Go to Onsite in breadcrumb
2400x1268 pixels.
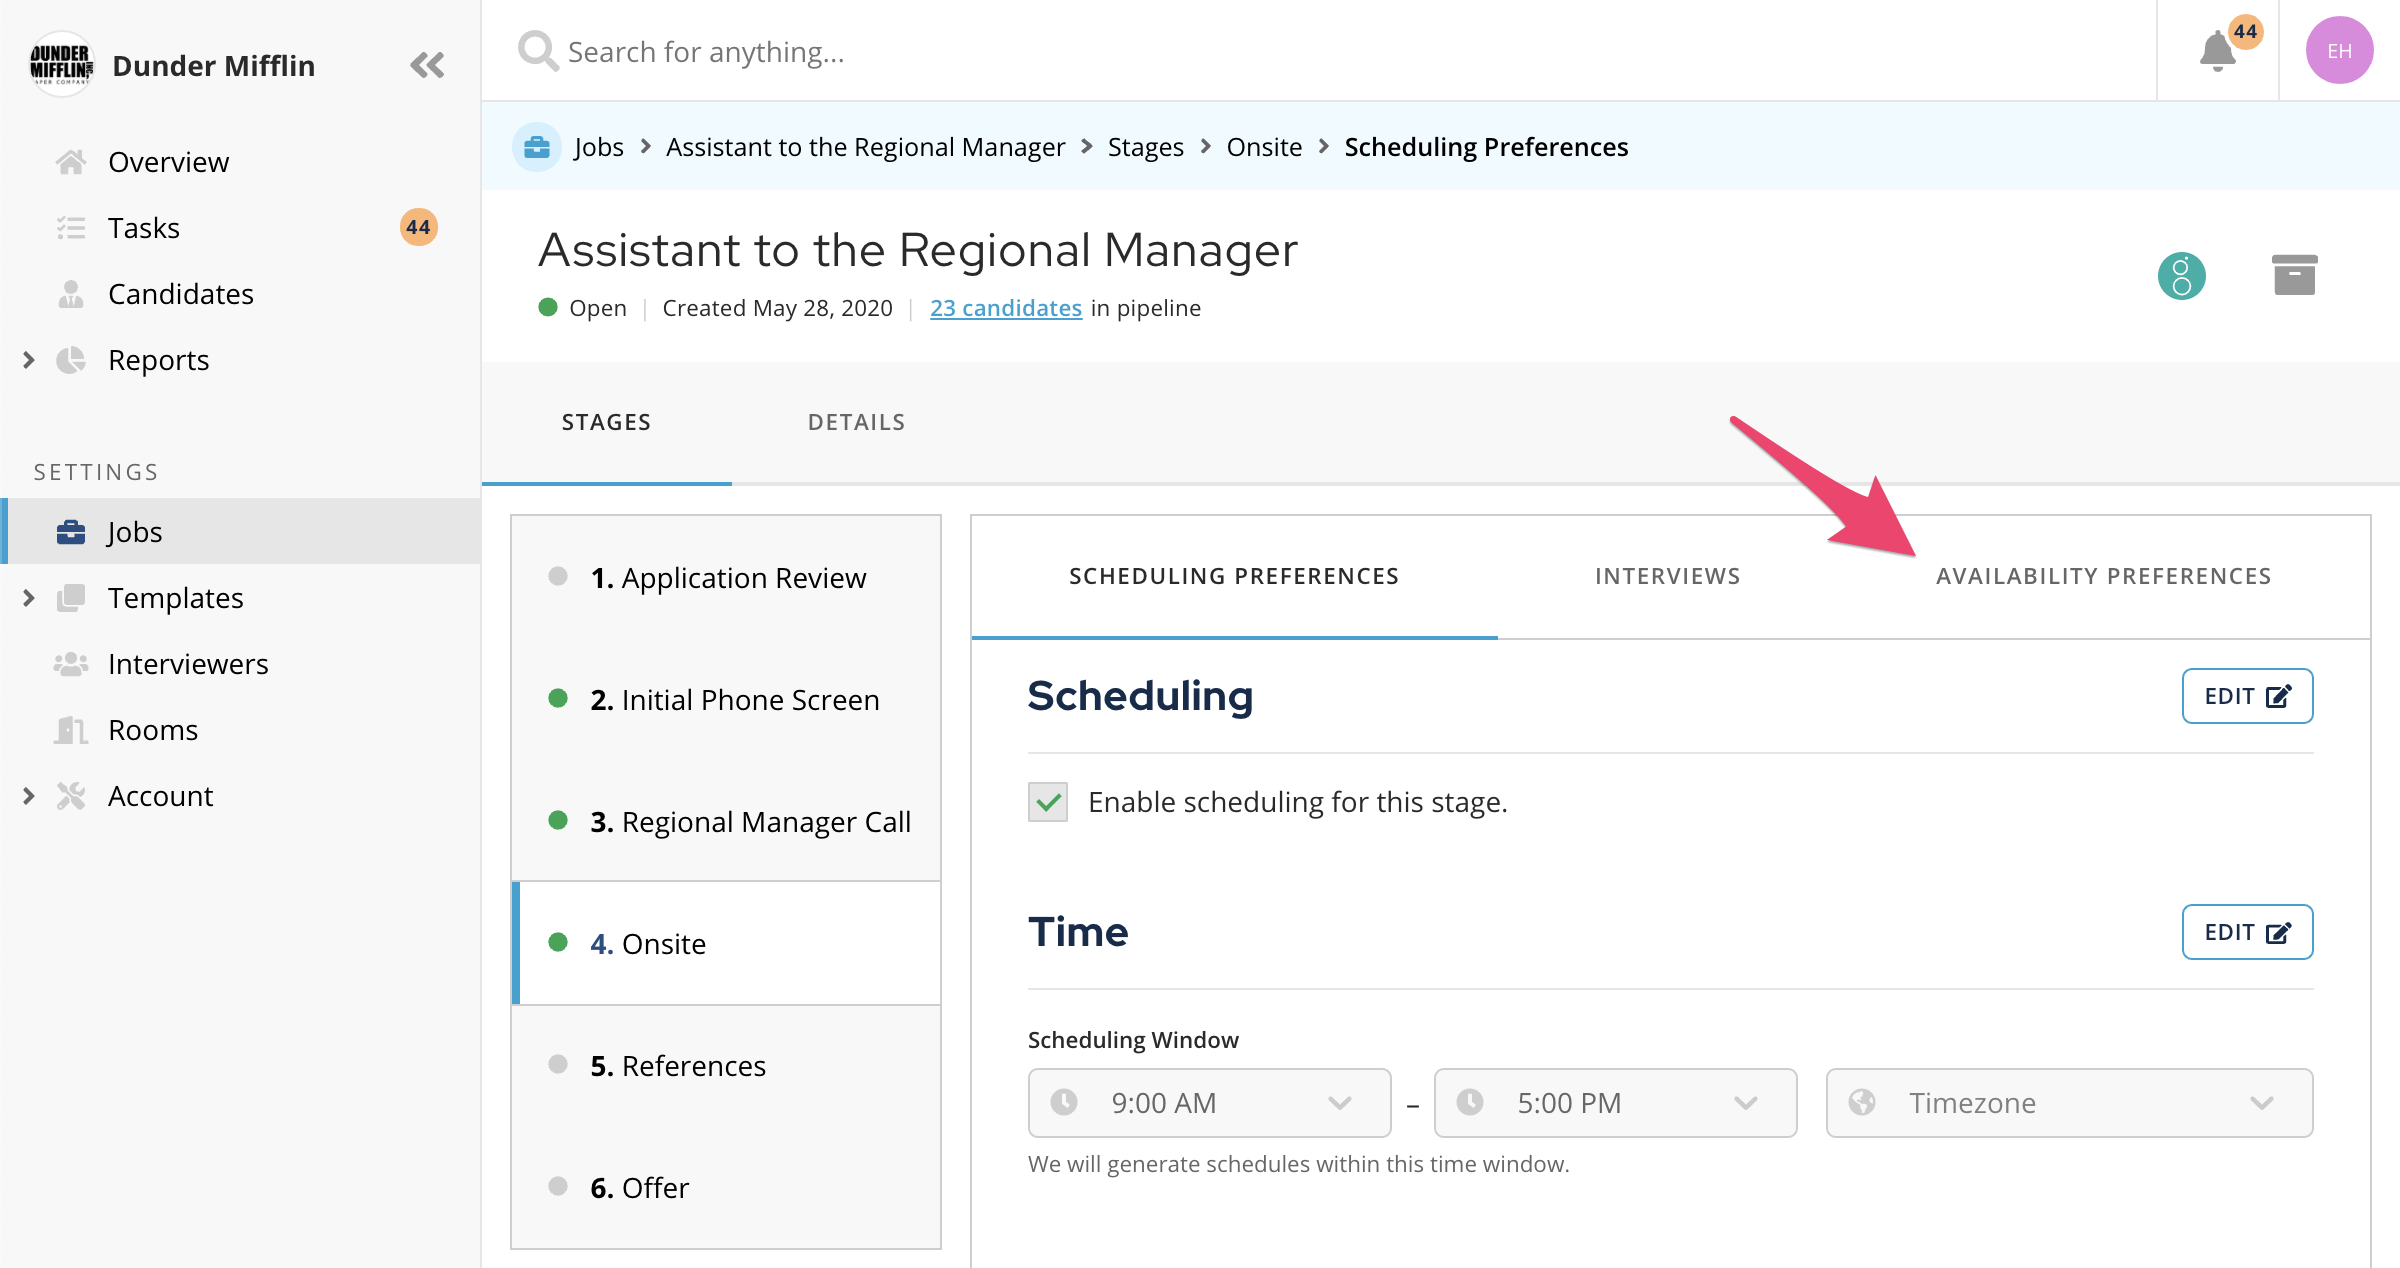tap(1264, 147)
